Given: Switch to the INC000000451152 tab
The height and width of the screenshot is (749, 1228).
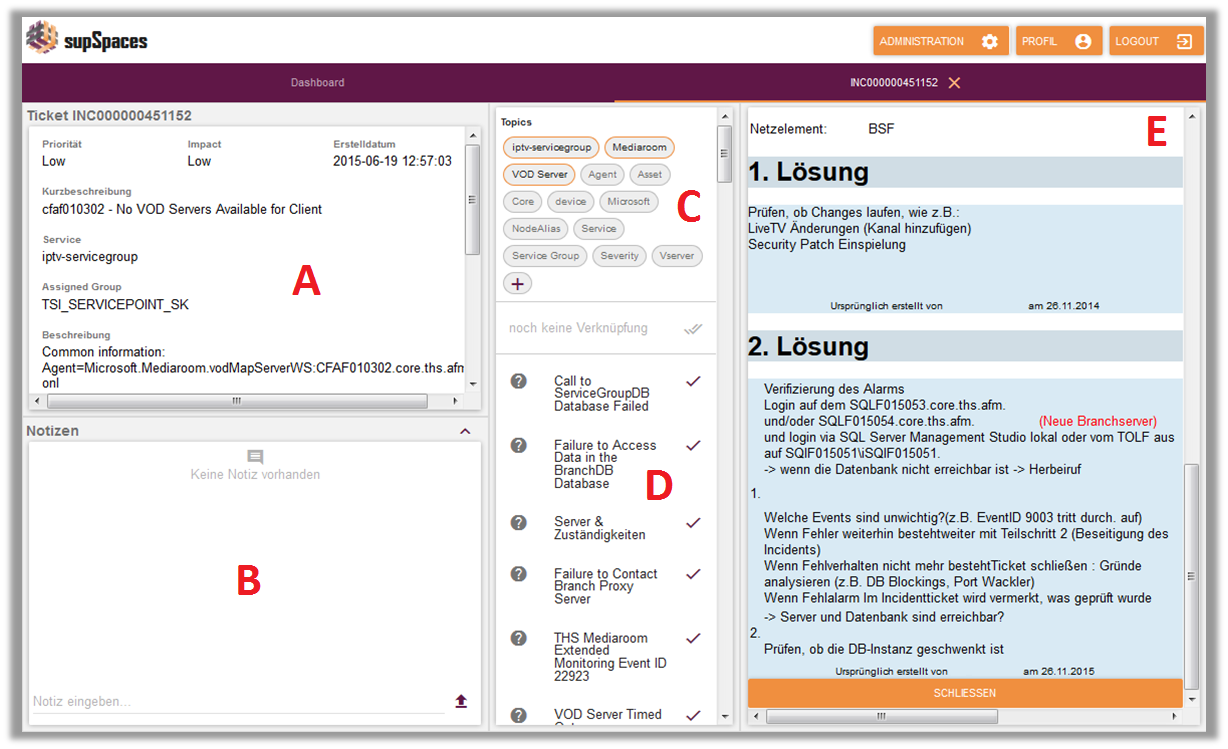Looking at the screenshot, I should point(894,83).
